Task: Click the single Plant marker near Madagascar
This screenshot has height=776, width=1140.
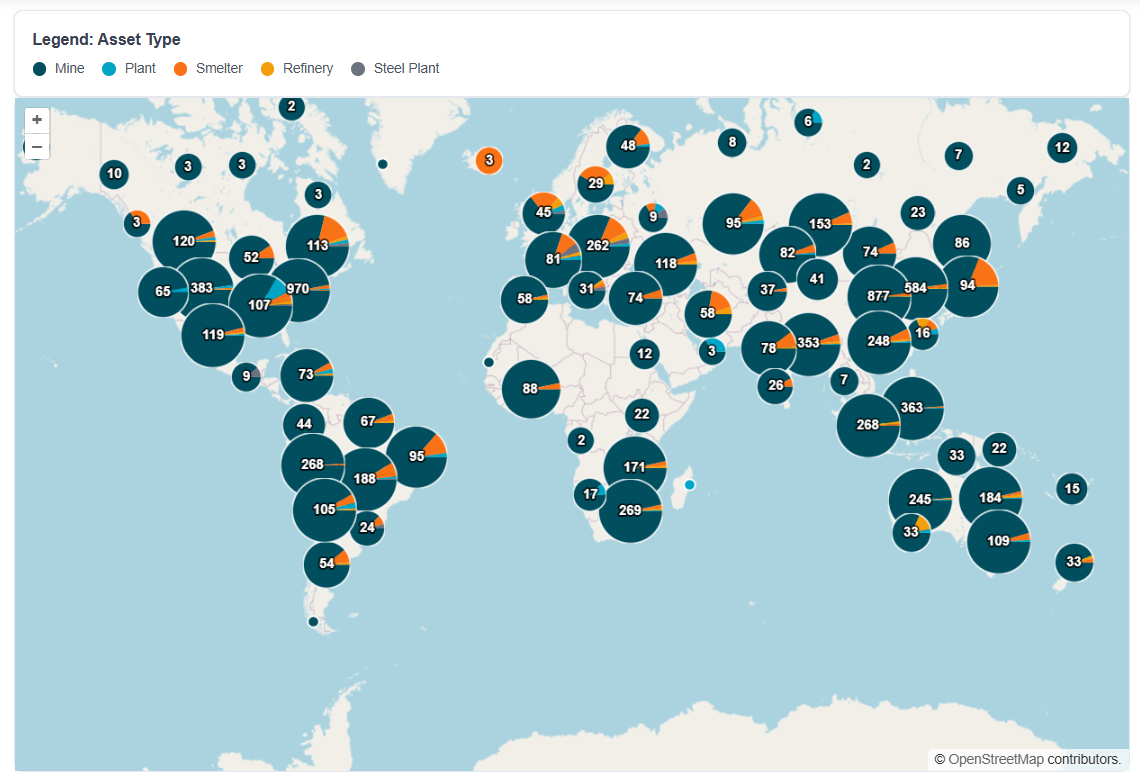Action: [689, 484]
